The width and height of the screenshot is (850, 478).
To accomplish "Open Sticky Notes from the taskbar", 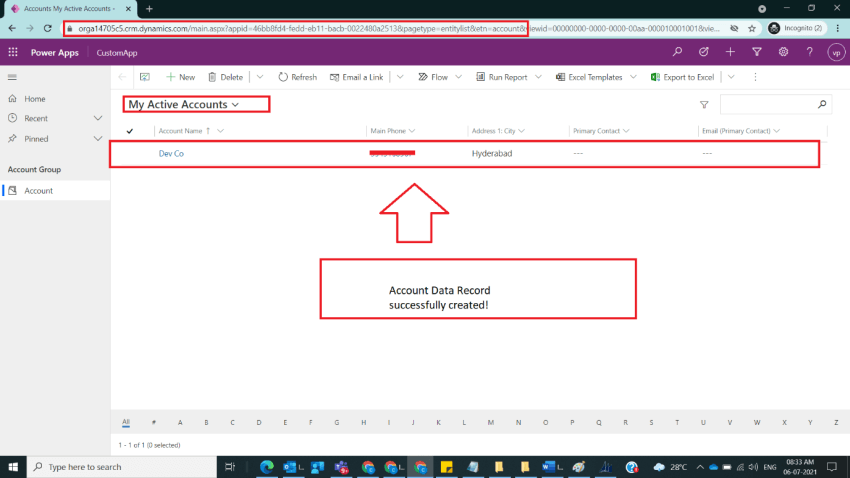I will coord(447,467).
